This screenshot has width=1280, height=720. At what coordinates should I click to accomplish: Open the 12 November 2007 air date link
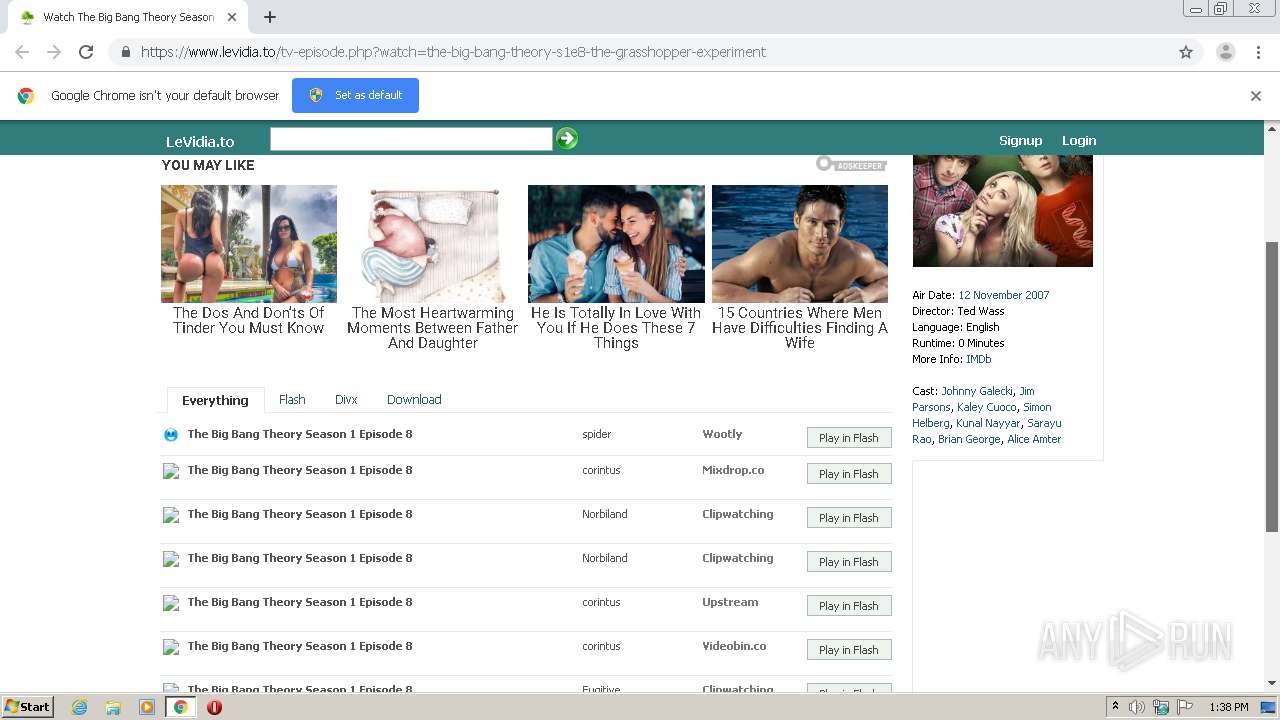click(1004, 295)
